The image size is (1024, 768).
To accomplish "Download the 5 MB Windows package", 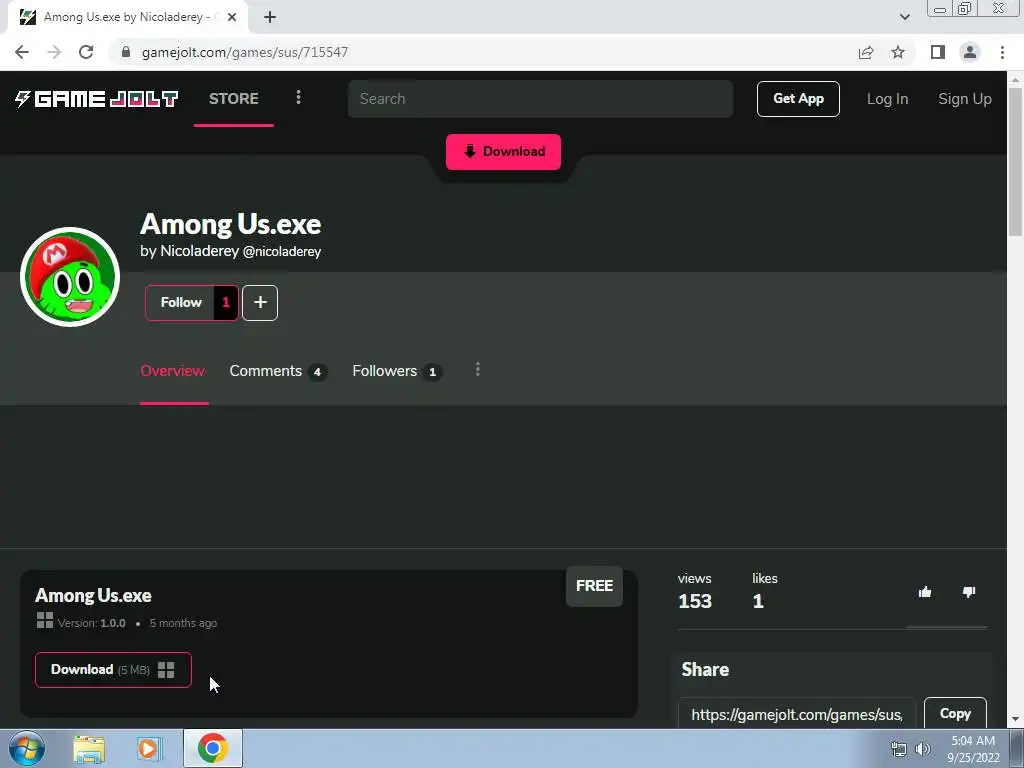I will pyautogui.click(x=113, y=669).
